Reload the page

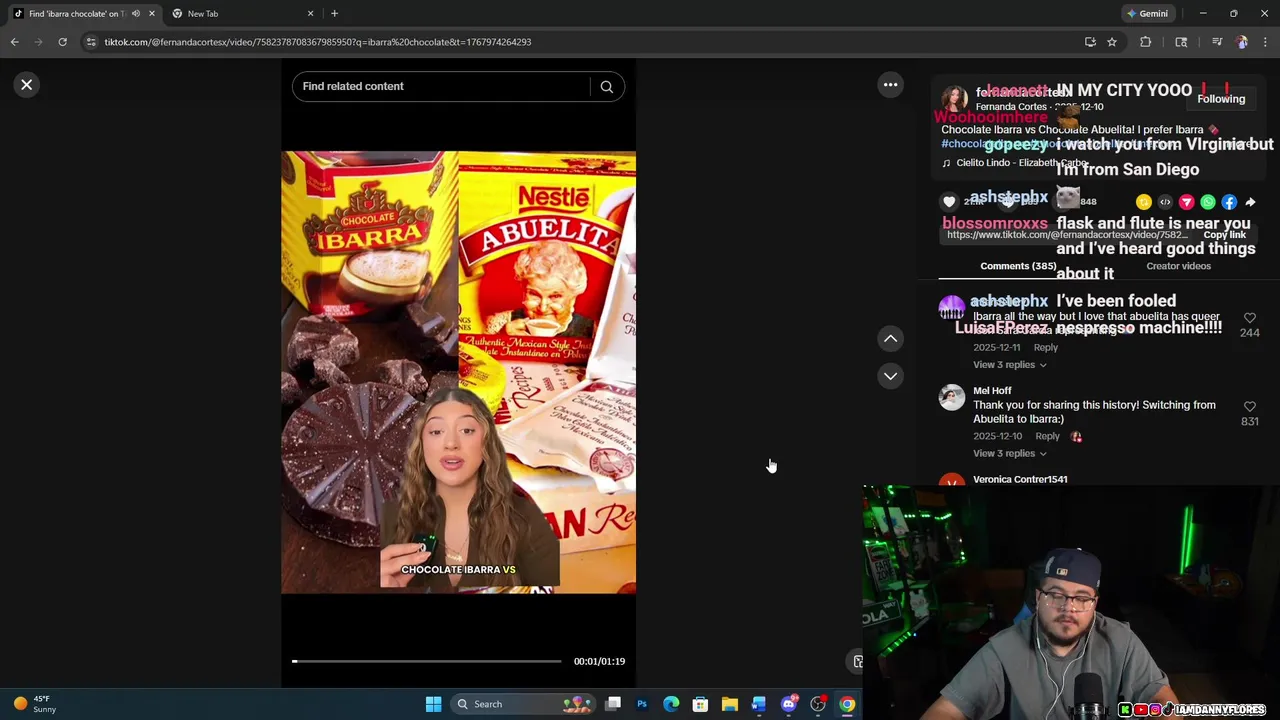pos(62,42)
